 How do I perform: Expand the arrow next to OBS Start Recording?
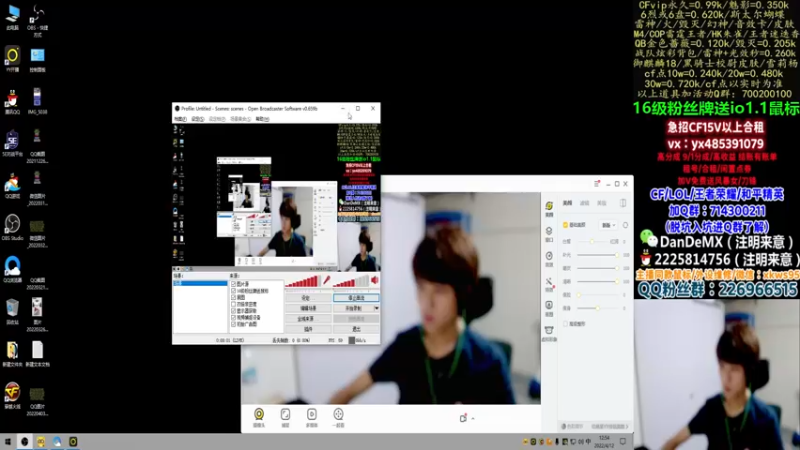377,308
